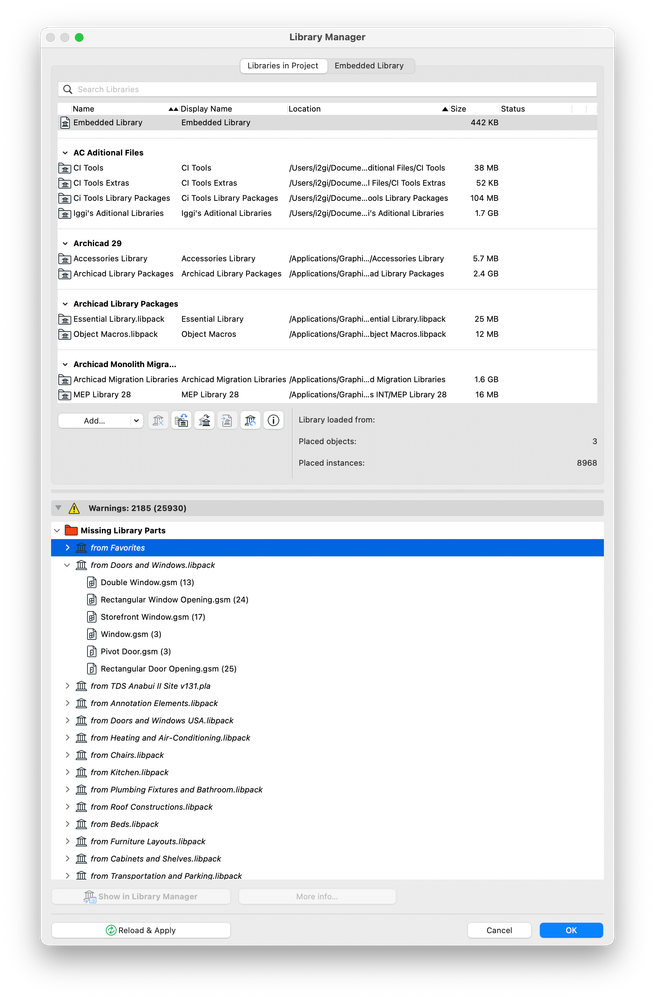
Task: Select from Doors and Windows USA.libpack
Action: point(162,721)
